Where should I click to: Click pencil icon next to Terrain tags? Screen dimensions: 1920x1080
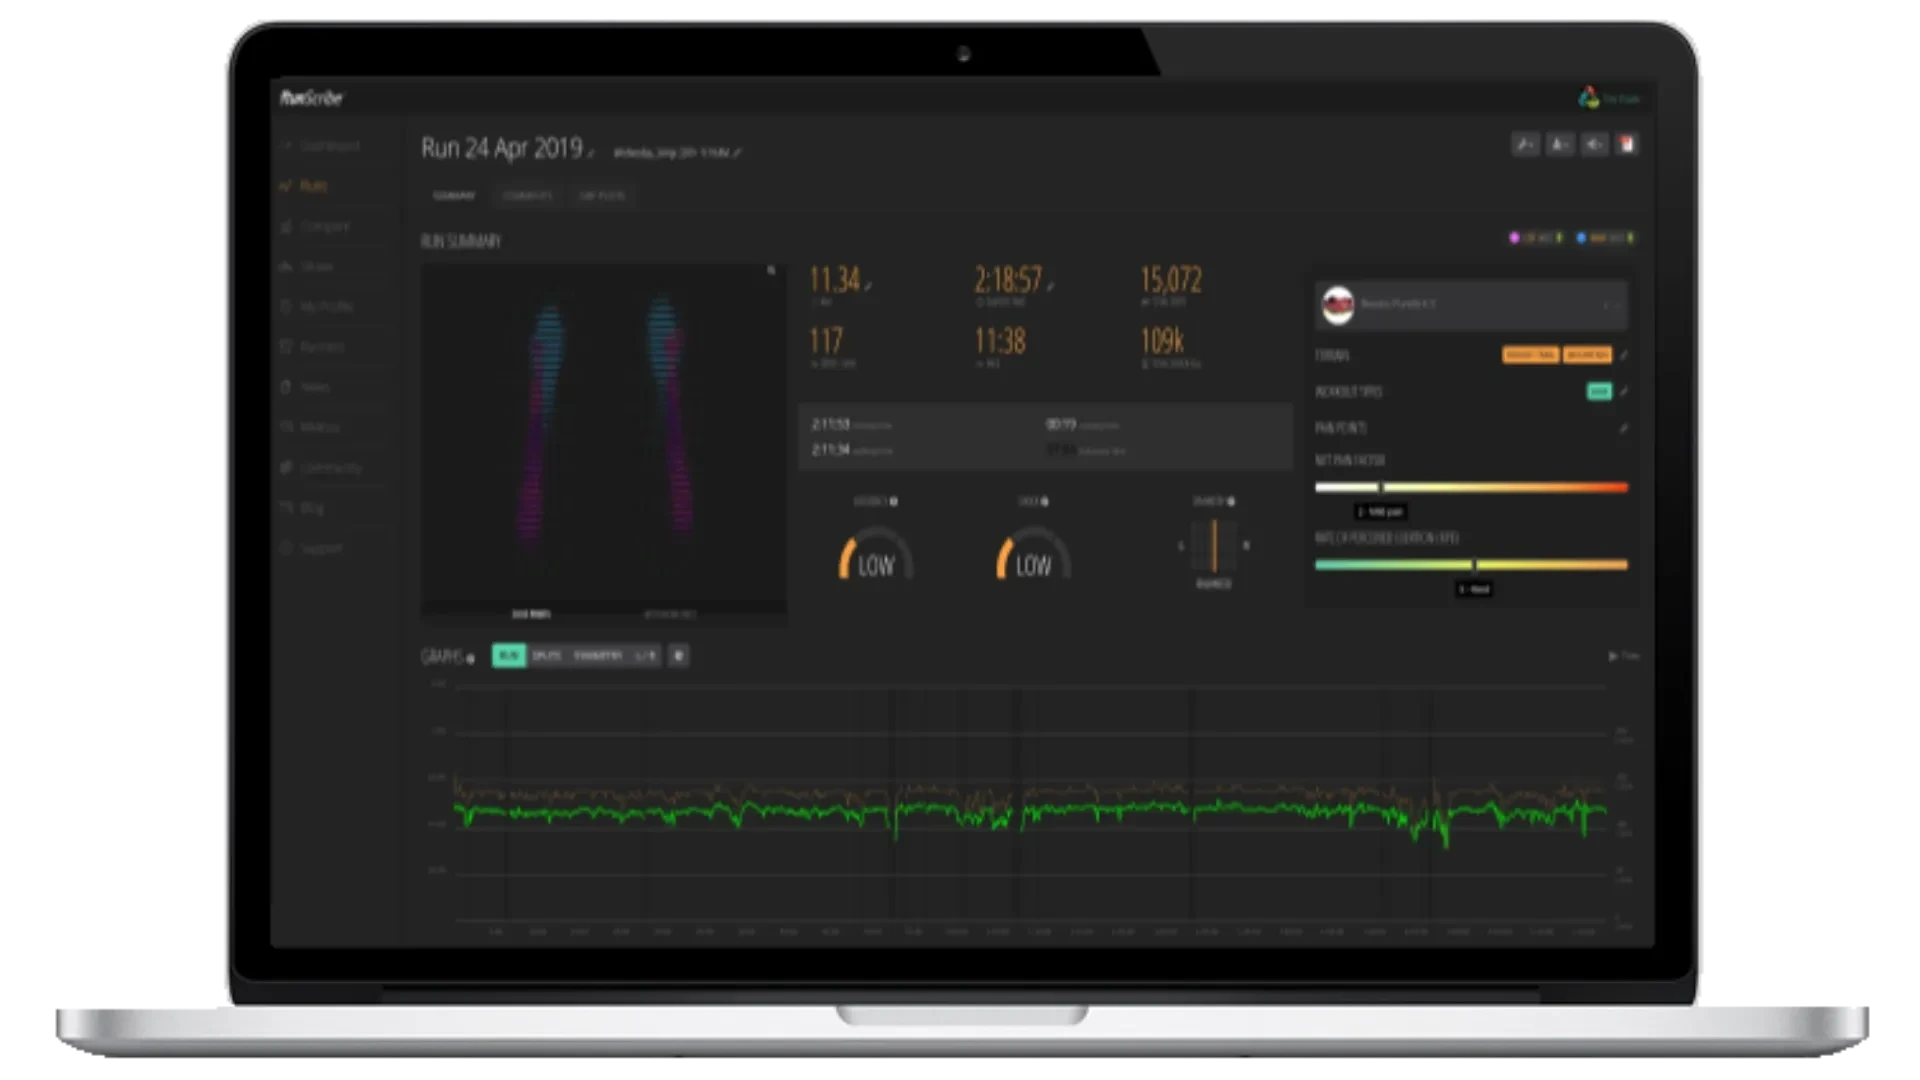(x=1624, y=355)
